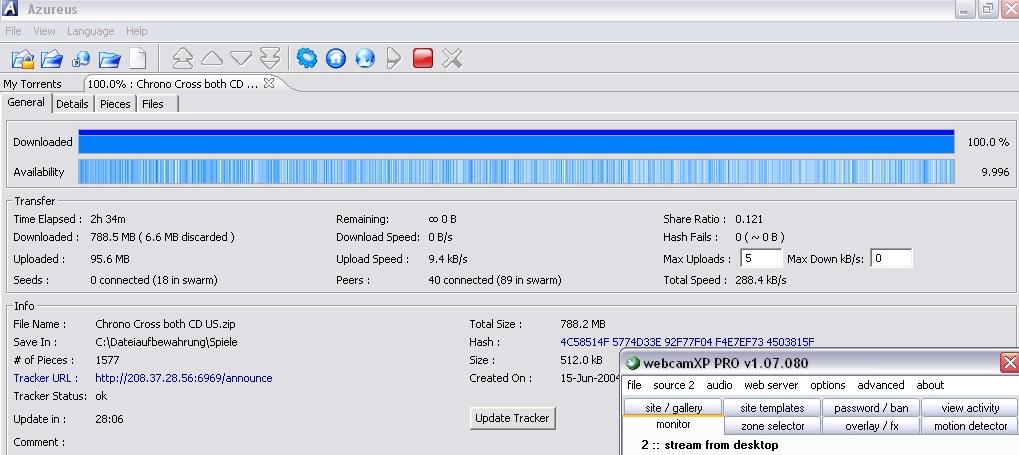Move torrent down with single down arrow
Viewport: 1019px width, 455px height.
tap(240, 58)
